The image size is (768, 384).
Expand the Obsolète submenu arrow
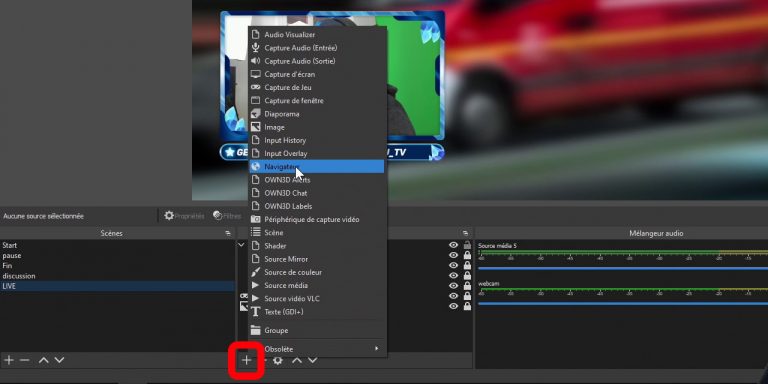377,349
